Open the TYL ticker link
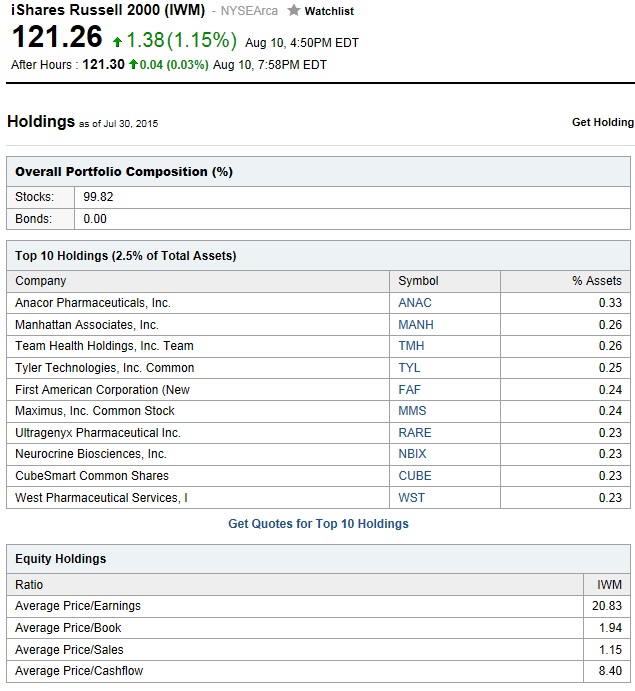This screenshot has height=691, width=635. [409, 368]
